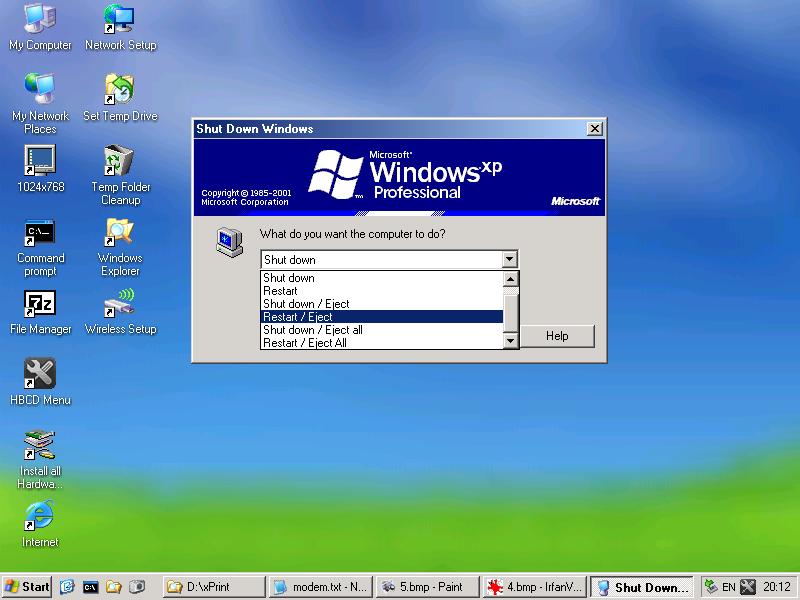Click the network tray icon
The image size is (800, 600).
click(711, 587)
